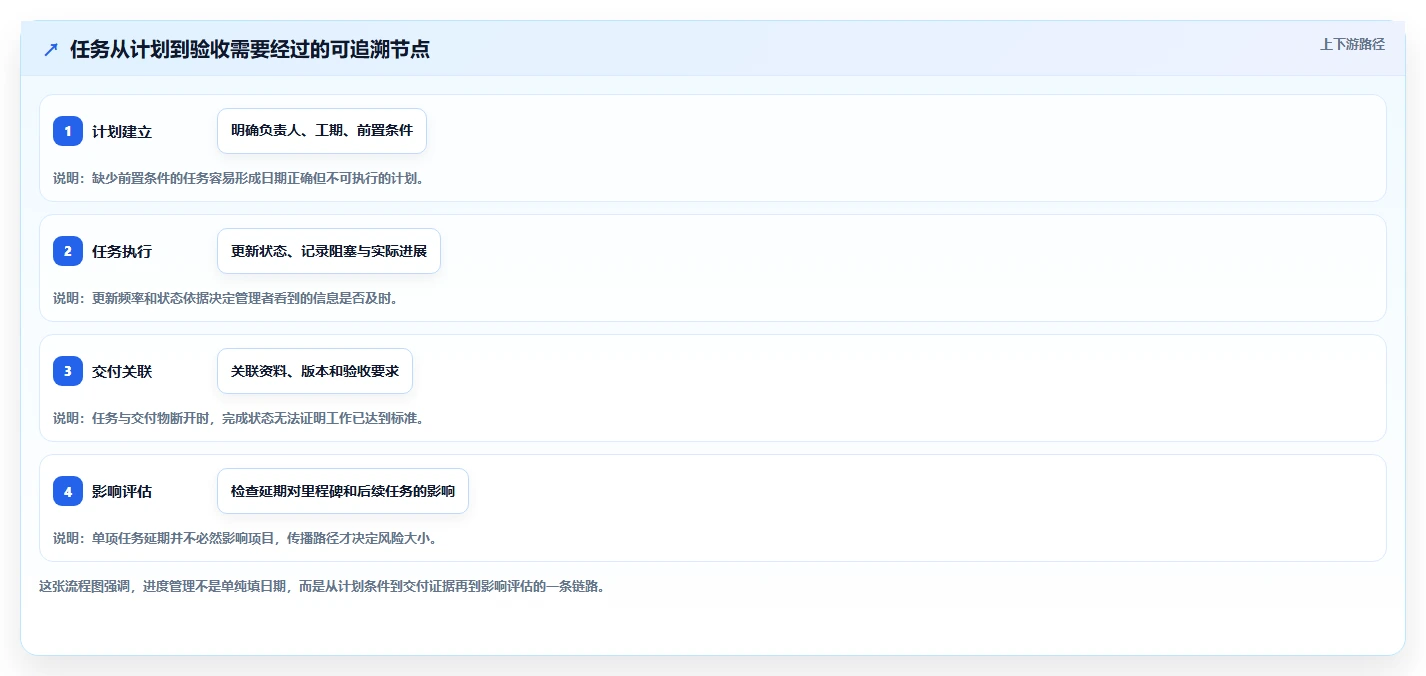The height and width of the screenshot is (676, 1426).
Task: Click the 上下游路径 label in the header
Action: click(1352, 44)
